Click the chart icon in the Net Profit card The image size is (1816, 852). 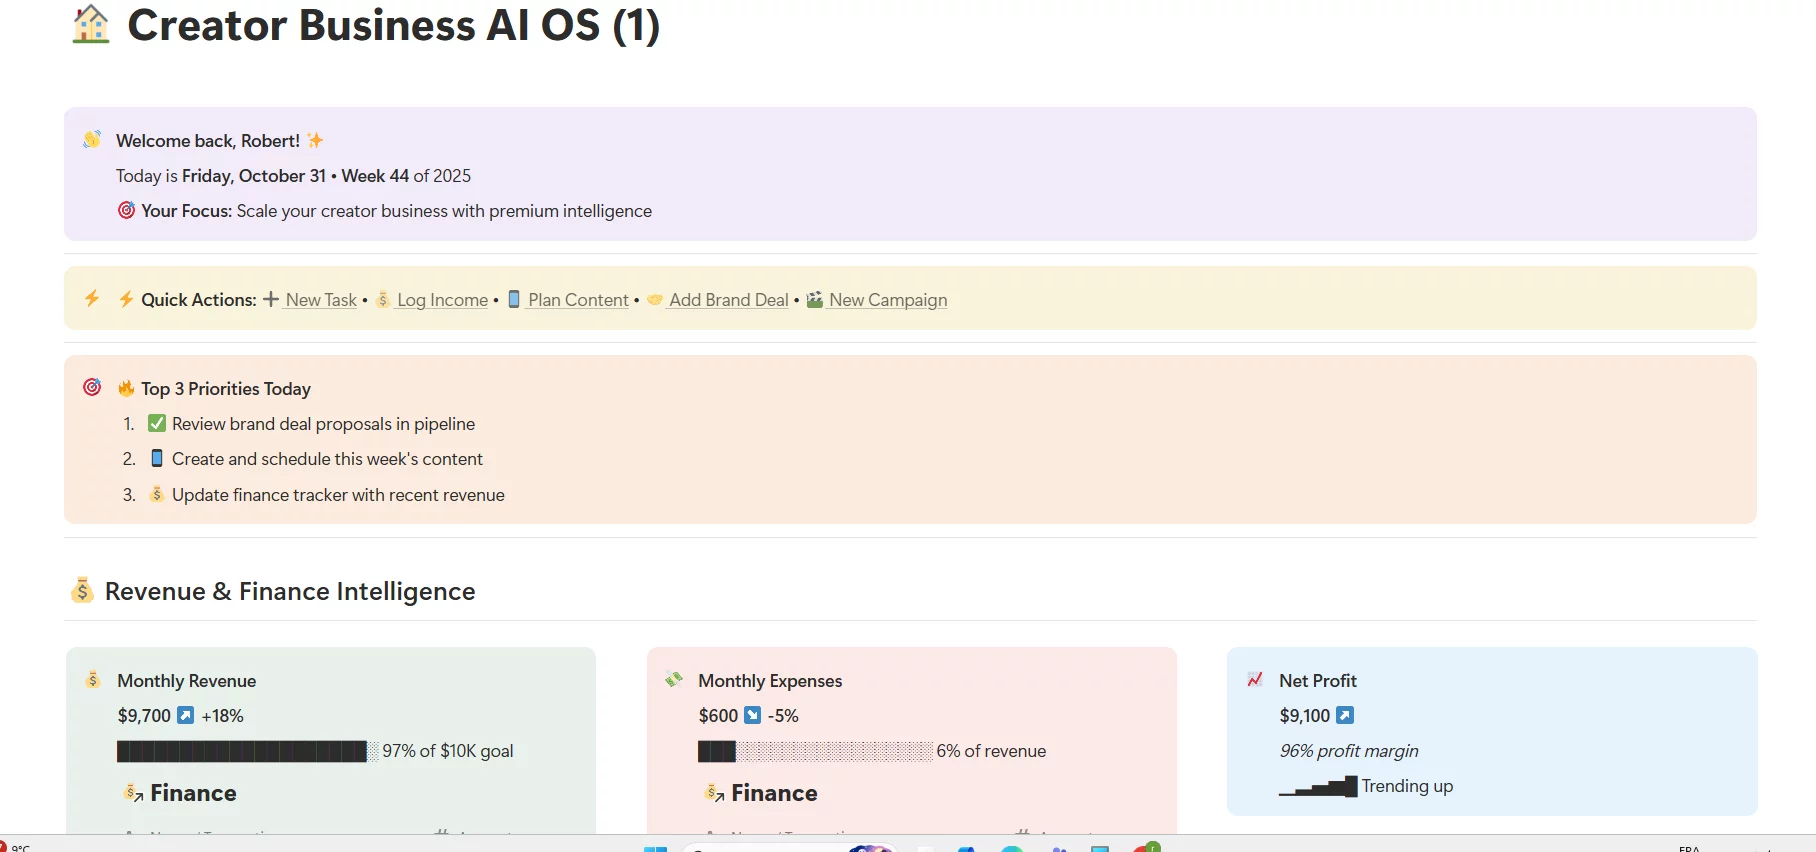[1255, 680]
